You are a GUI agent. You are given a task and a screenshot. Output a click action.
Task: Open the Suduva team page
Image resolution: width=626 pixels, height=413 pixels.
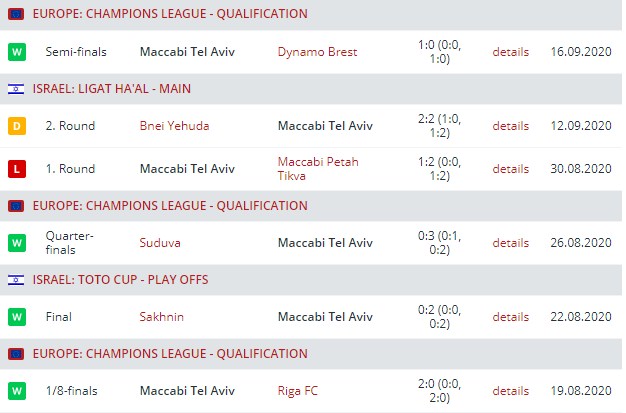click(x=161, y=243)
